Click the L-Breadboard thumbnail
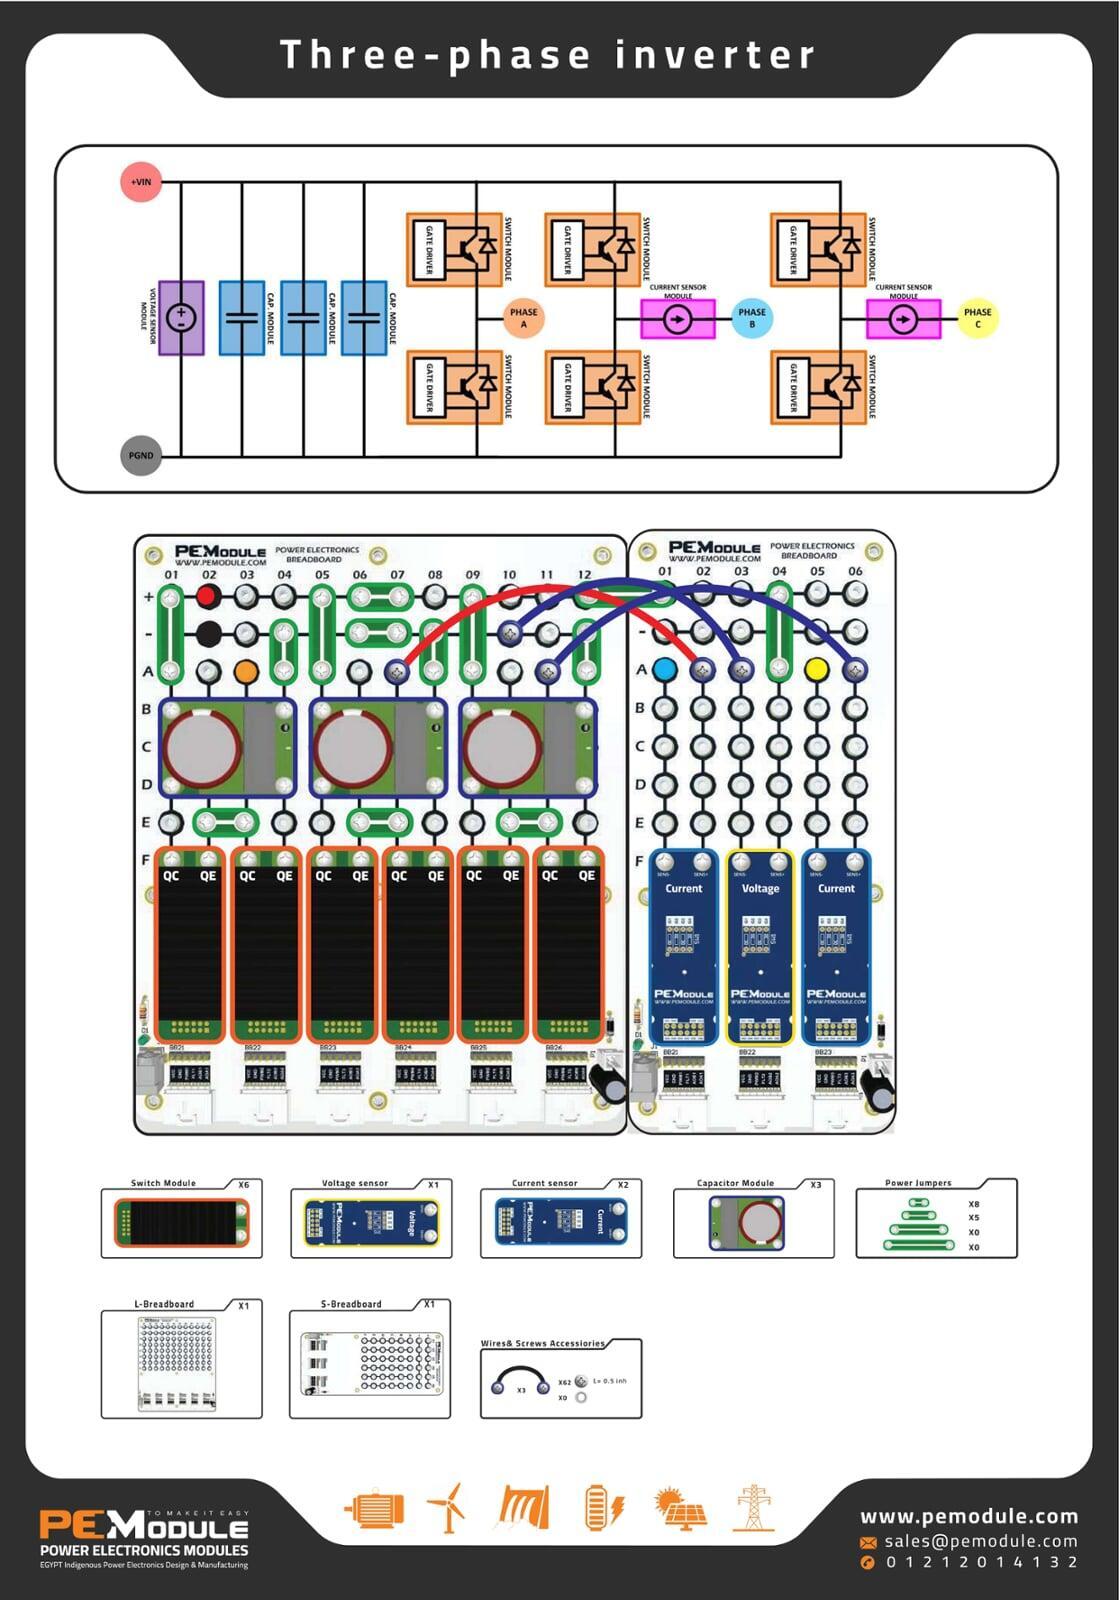This screenshot has width=1119, height=1600. [x=177, y=1363]
